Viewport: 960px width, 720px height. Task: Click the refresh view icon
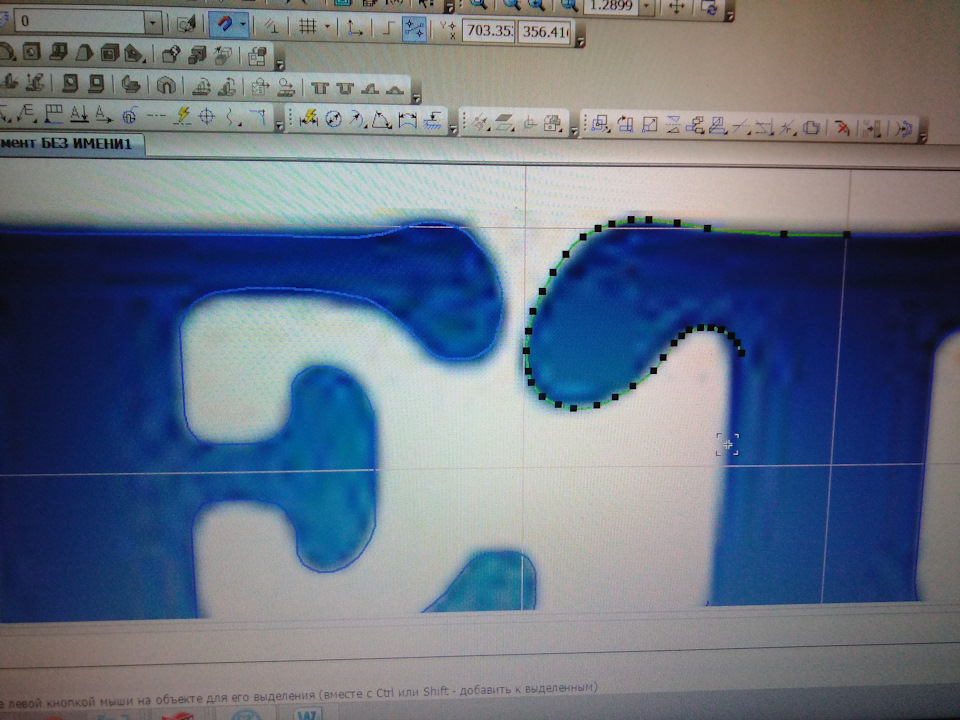pos(710,9)
